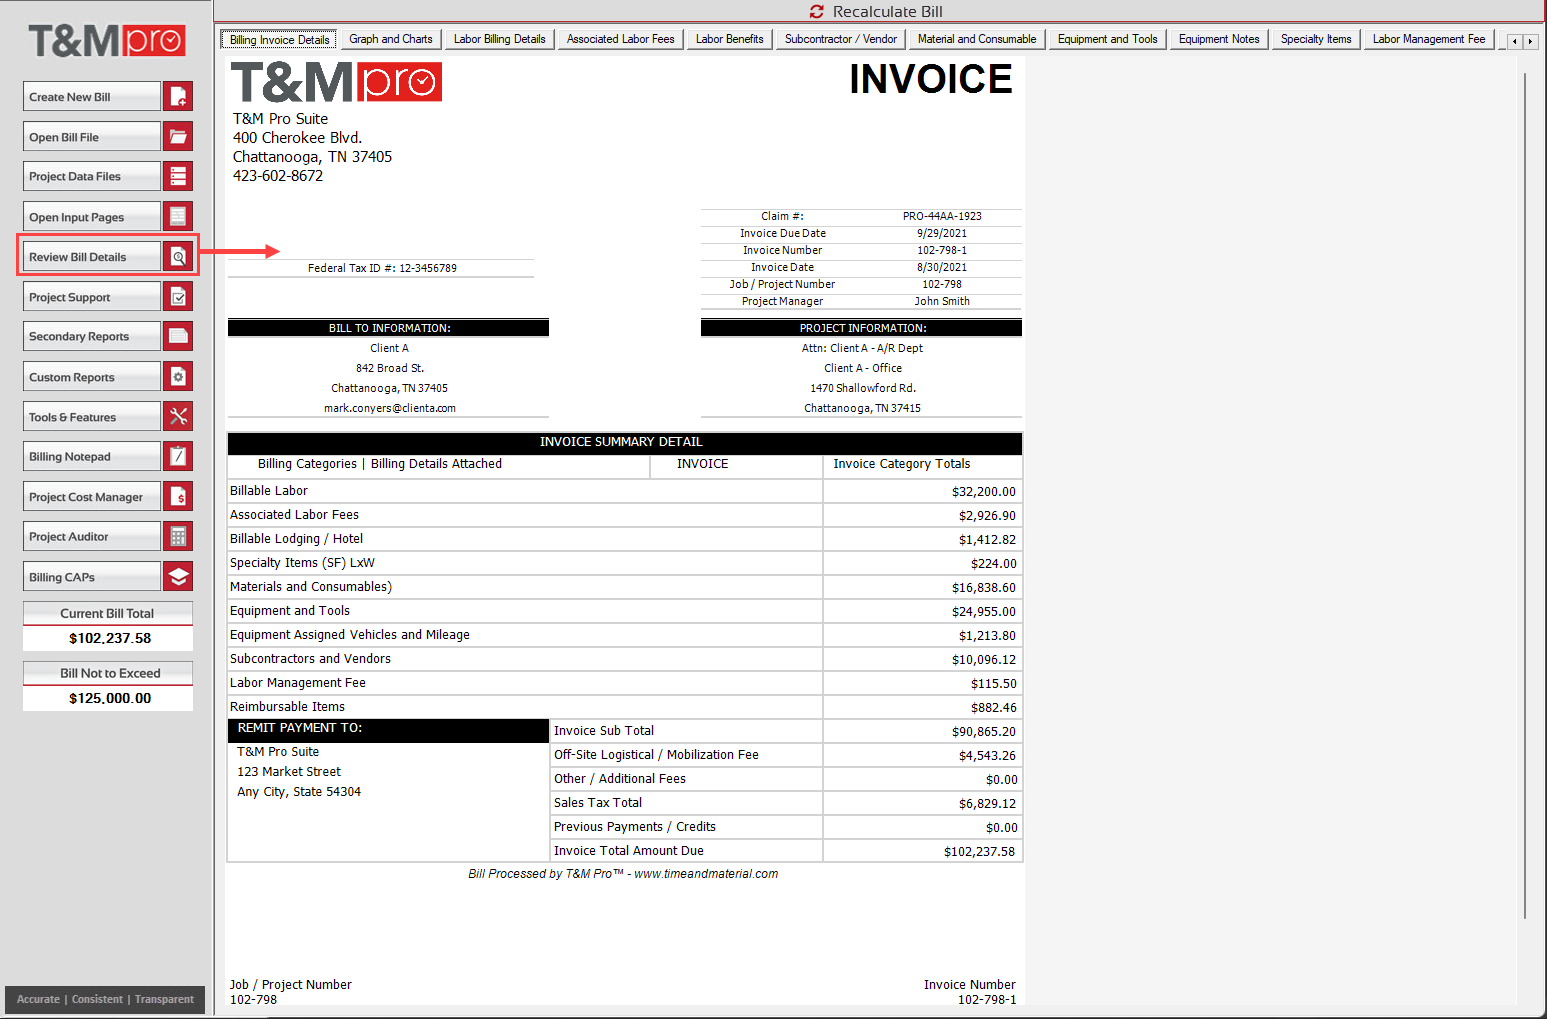
Task: Open the Material and Consumable tab
Action: tap(977, 39)
